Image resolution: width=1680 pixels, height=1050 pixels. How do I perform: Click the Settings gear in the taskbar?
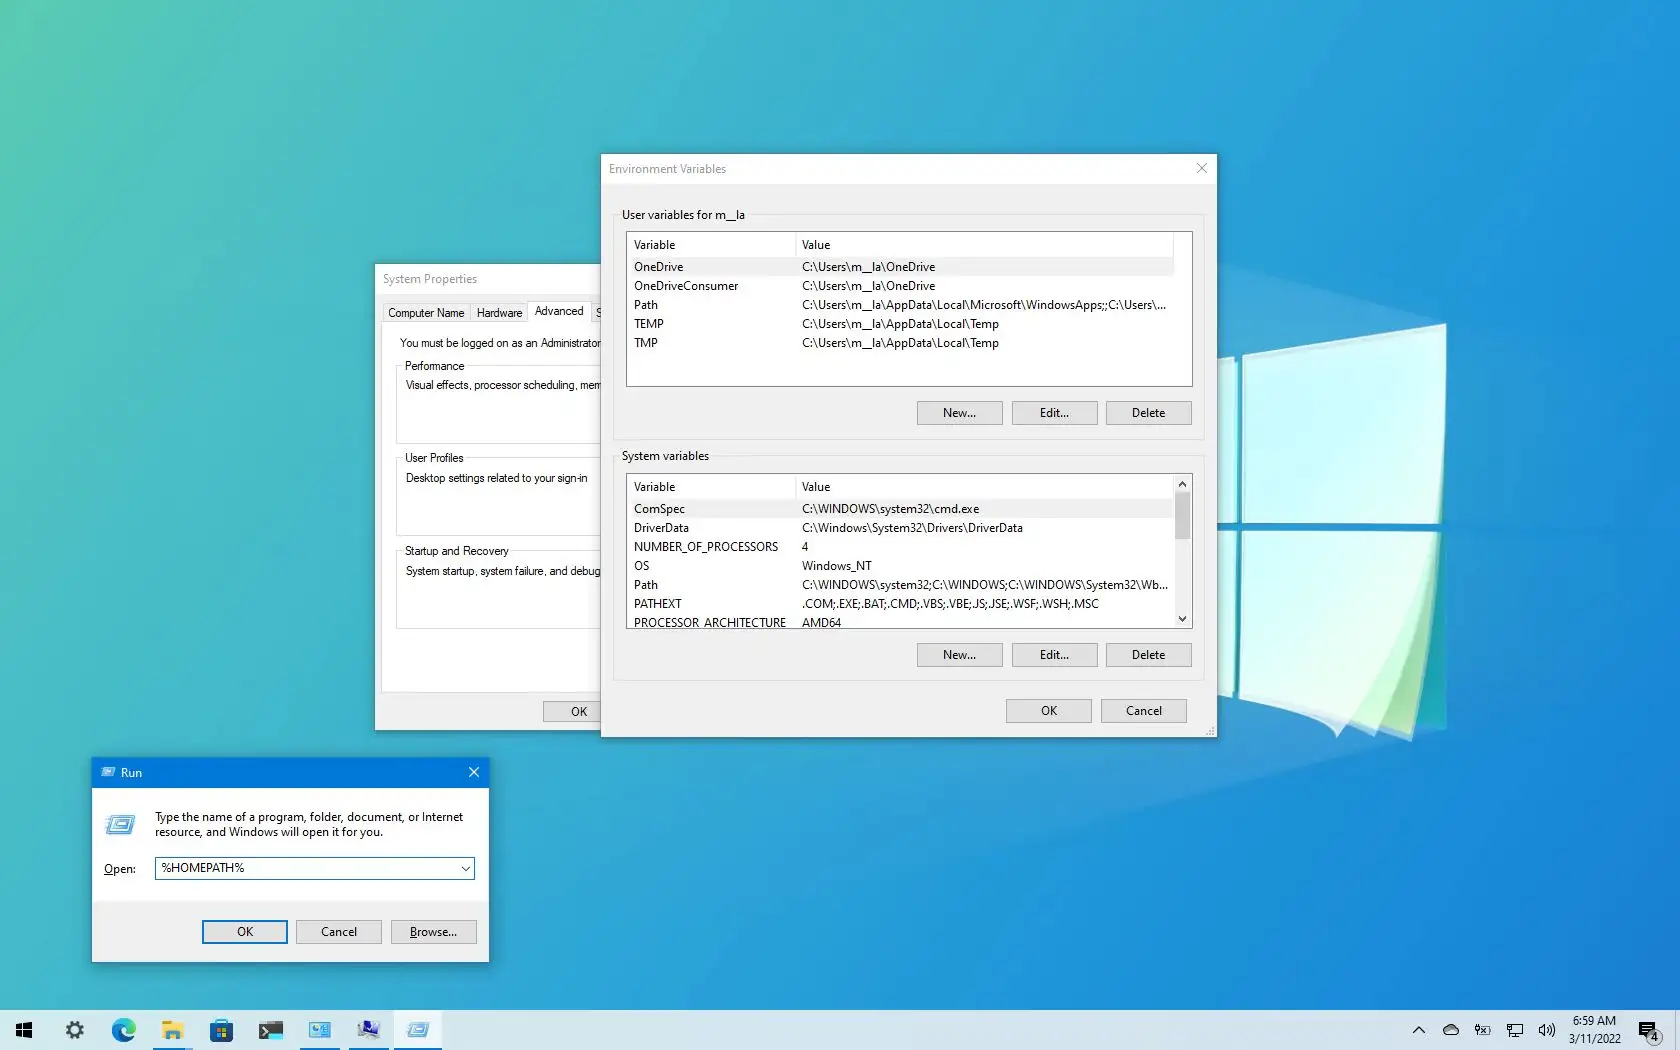(74, 1030)
